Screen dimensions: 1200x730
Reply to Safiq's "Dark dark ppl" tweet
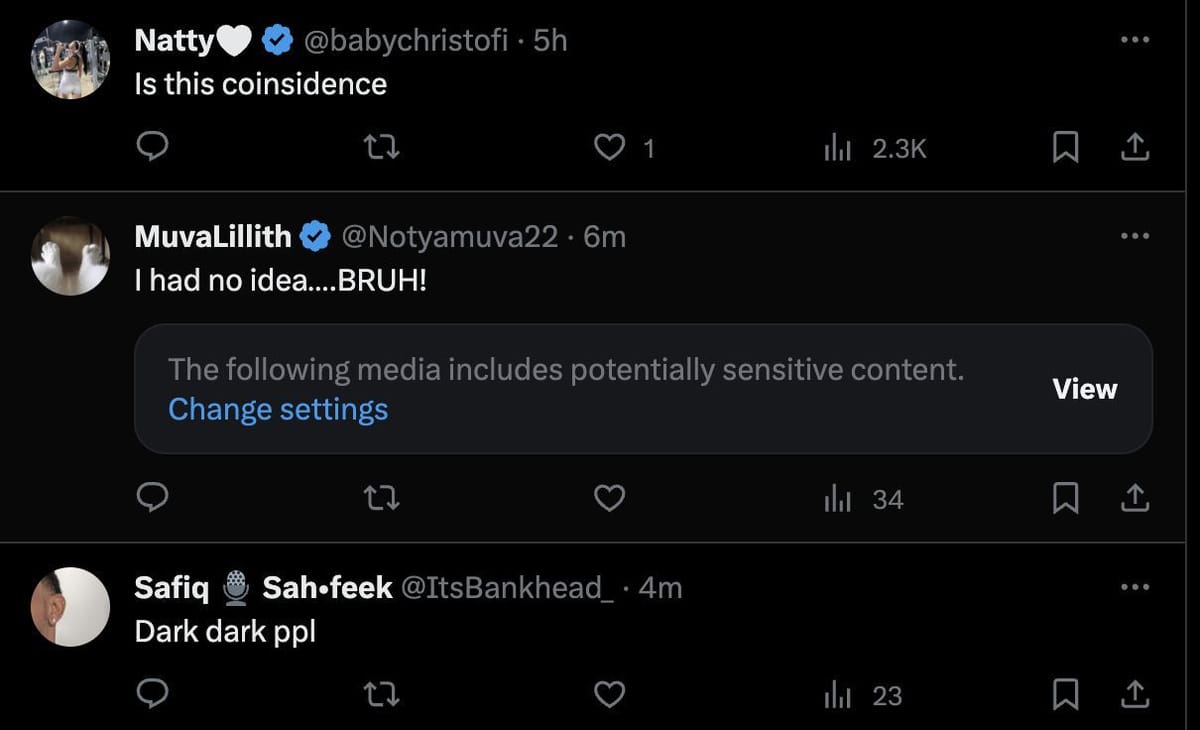tap(151, 694)
